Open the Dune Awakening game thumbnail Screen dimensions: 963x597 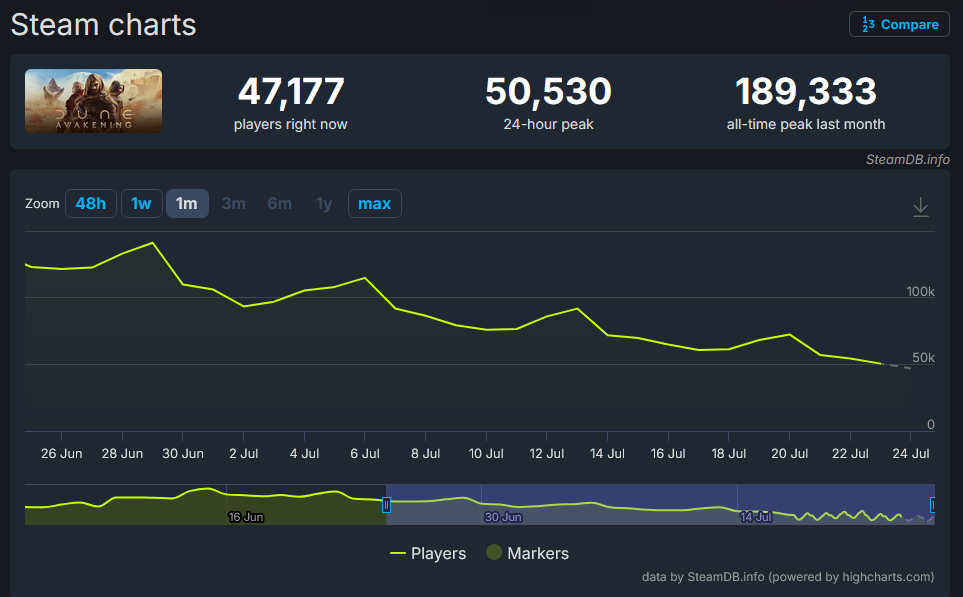tap(93, 101)
